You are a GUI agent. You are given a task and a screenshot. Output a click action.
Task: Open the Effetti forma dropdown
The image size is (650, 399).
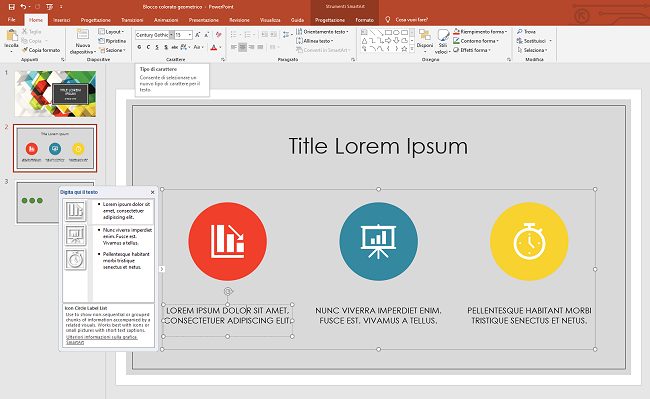point(472,50)
